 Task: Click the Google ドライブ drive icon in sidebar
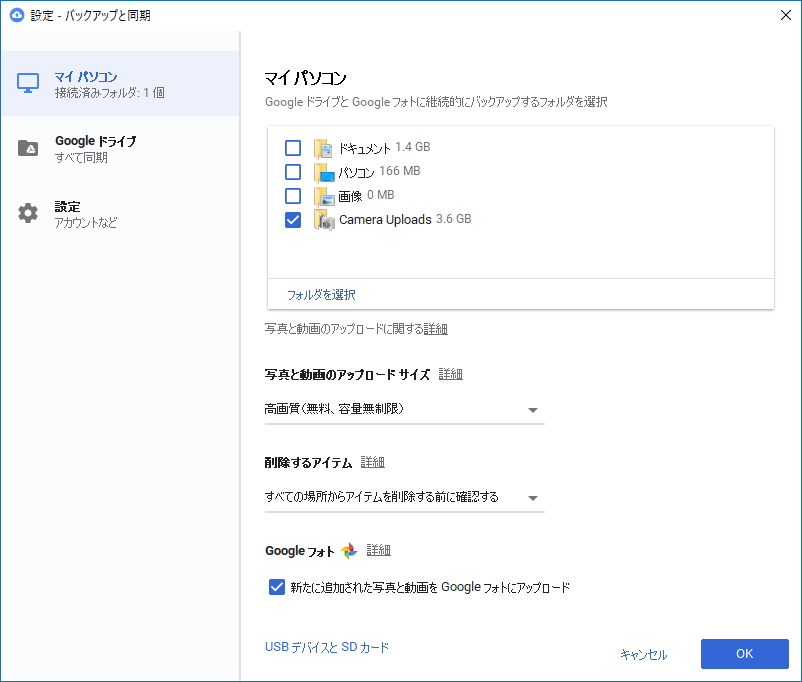pyautogui.click(x=28, y=148)
